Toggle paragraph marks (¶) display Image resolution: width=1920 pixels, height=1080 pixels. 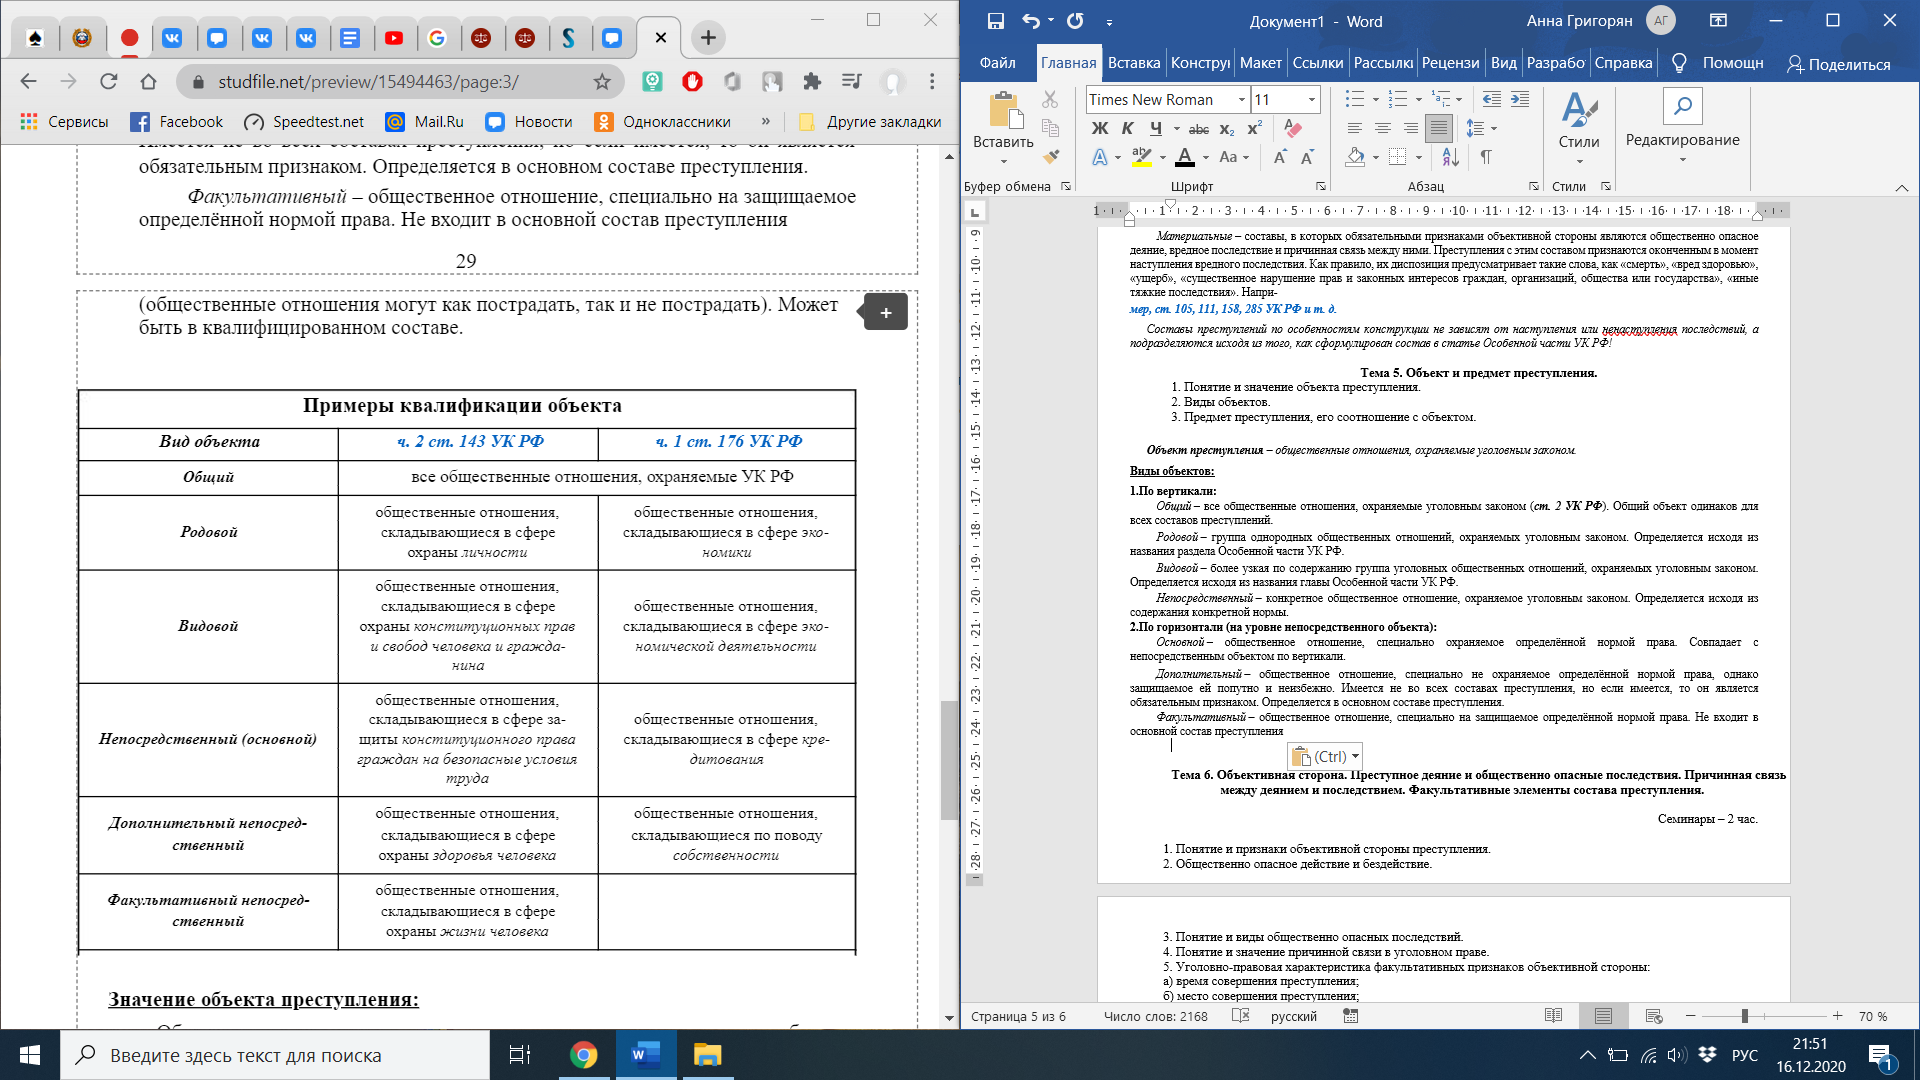point(1486,157)
